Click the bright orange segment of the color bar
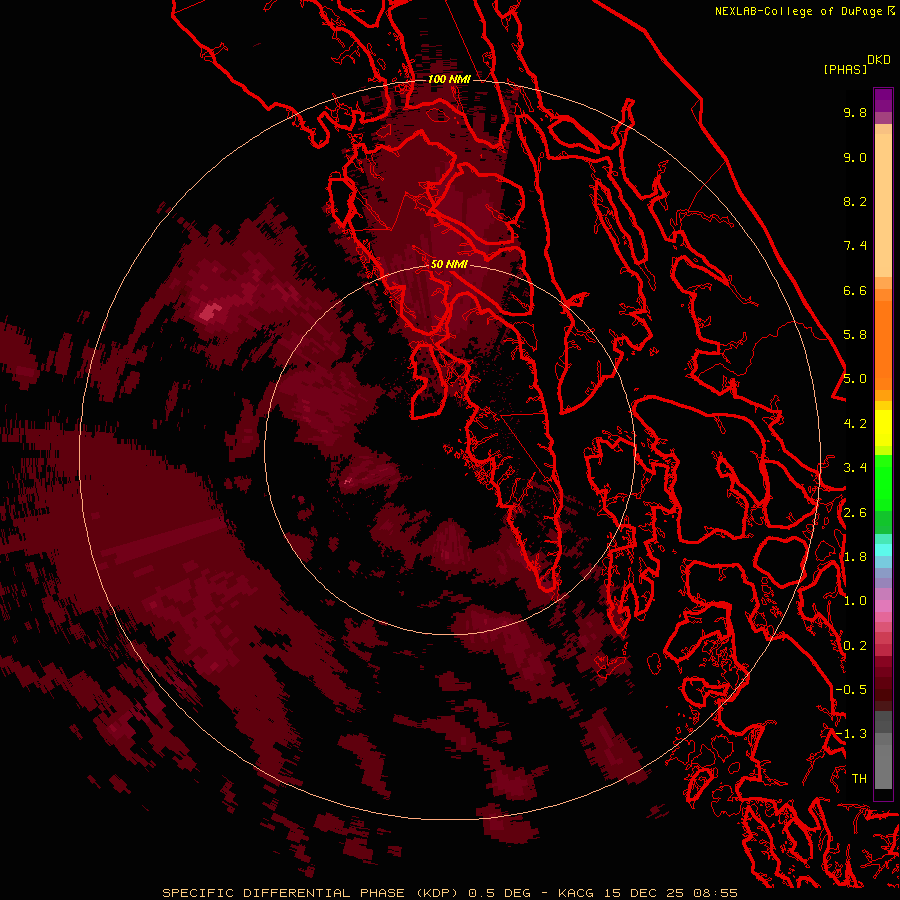 coord(883,344)
